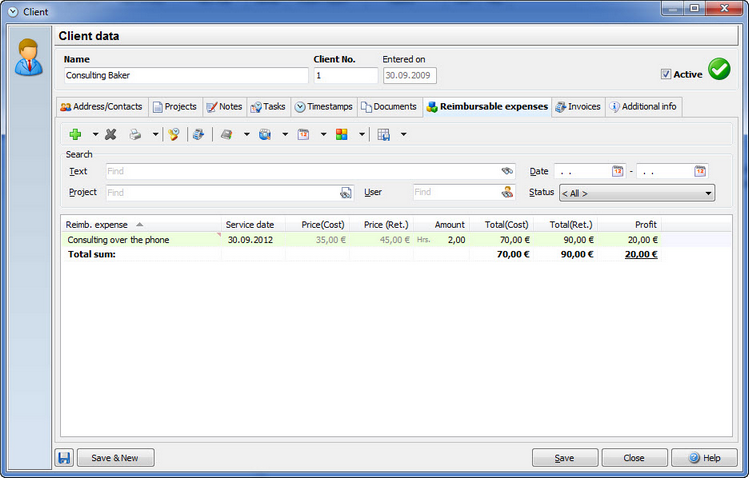749x478 pixels.
Task: Expand the dropdown arrow next to book icon
Action: point(246,135)
